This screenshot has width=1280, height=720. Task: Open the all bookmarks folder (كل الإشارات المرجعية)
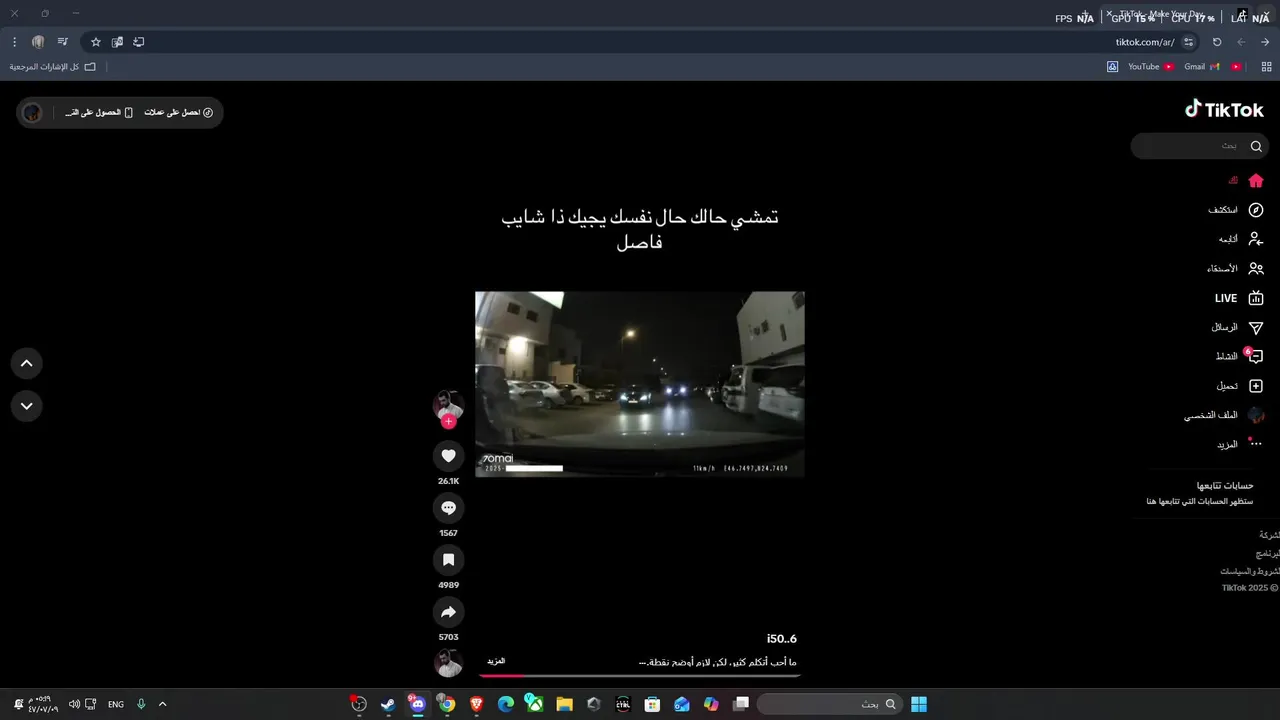tap(53, 67)
